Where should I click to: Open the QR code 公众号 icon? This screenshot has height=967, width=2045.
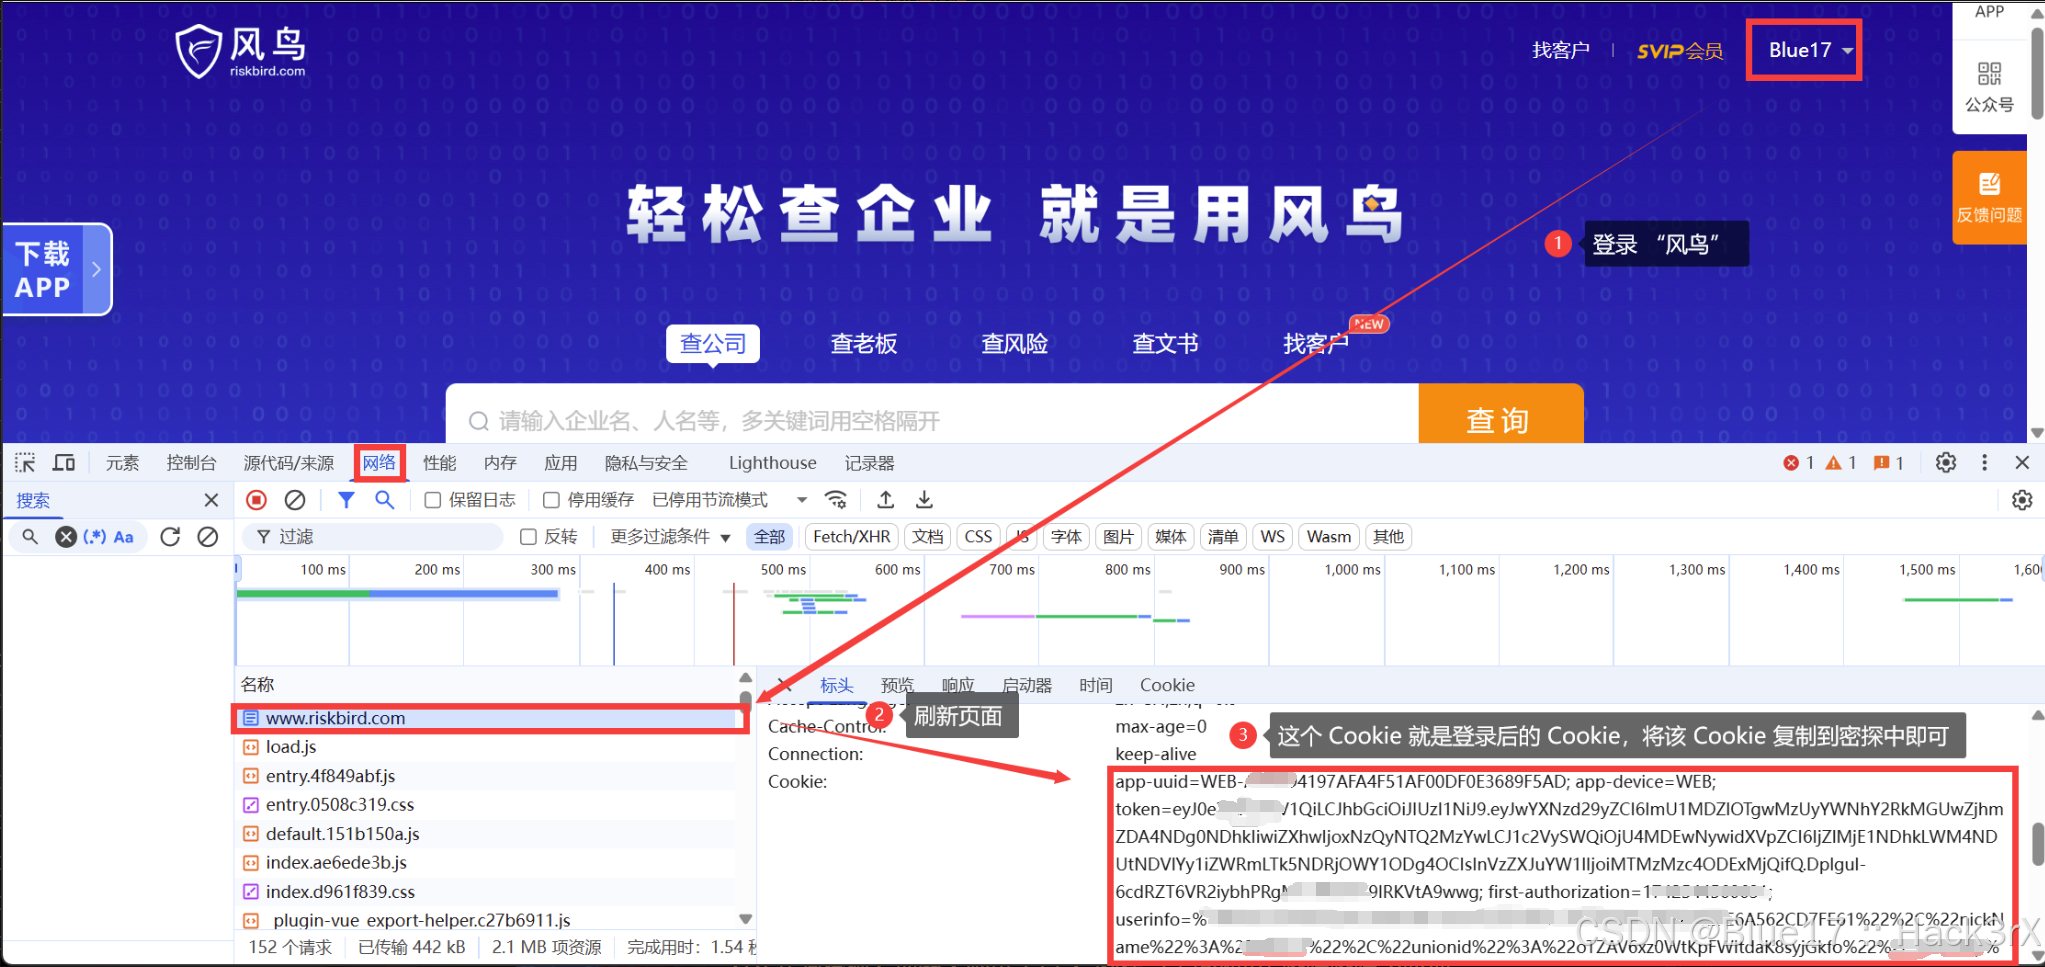click(1989, 86)
